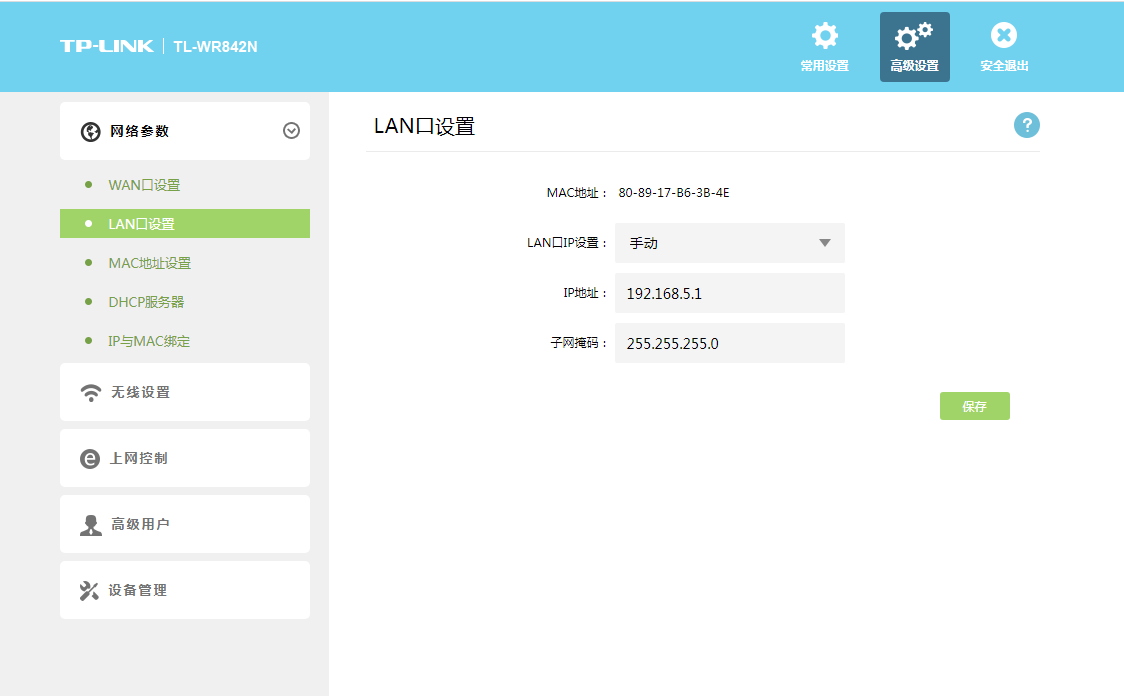Screen dimensions: 1124x696
Task: Collapse the 网络参数 section chevron
Action: (x=290, y=131)
